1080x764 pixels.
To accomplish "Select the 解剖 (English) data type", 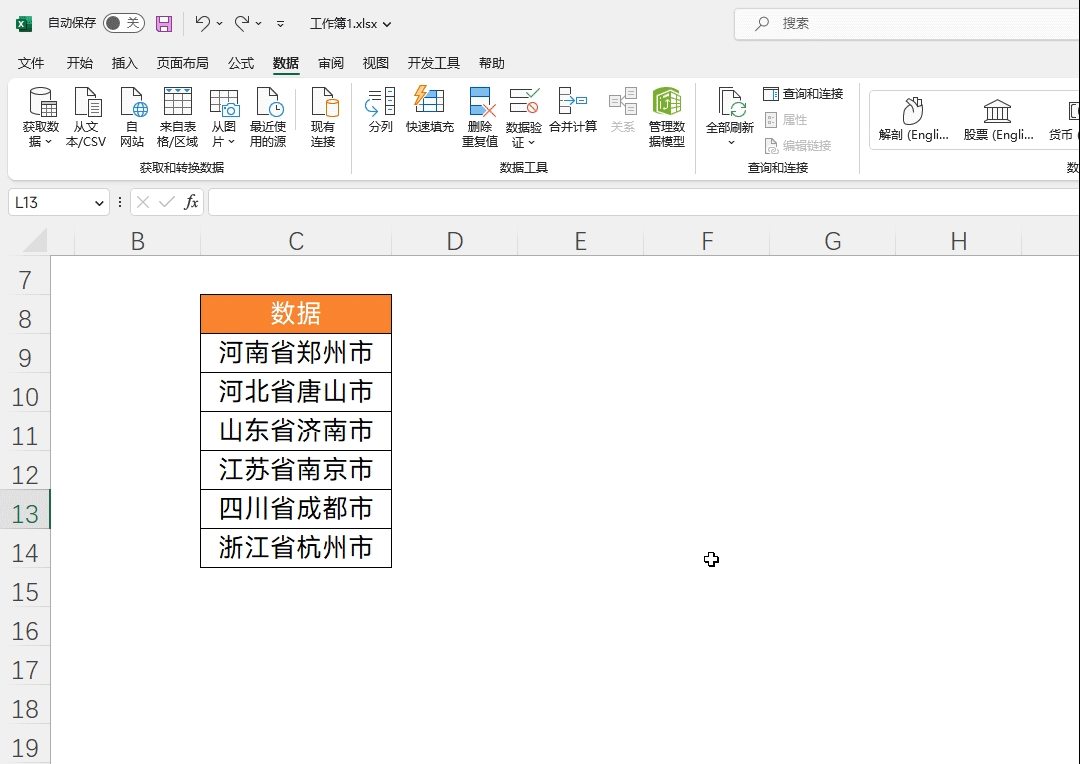I will 913,119.
